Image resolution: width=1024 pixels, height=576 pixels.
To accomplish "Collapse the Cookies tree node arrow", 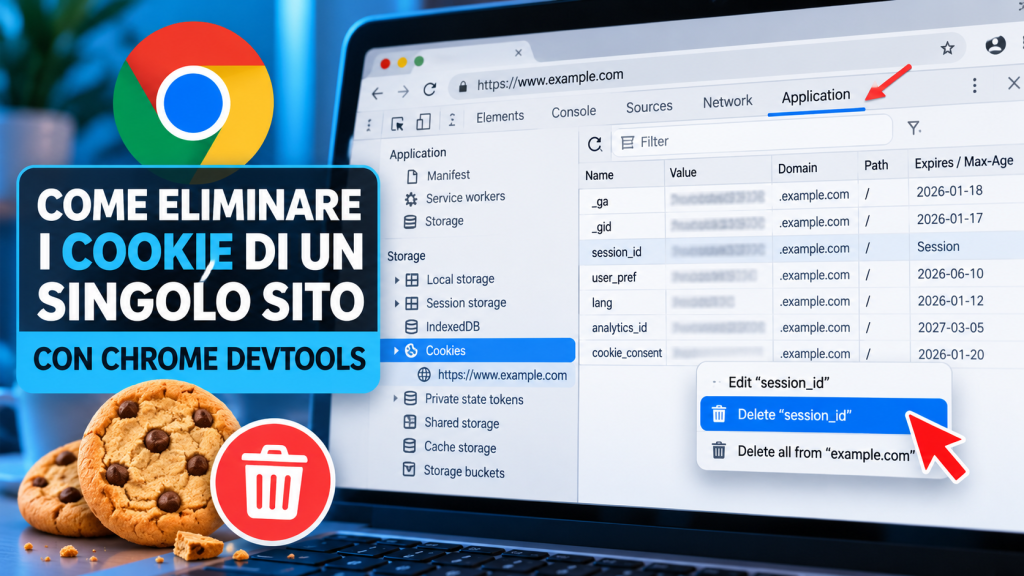I will (x=396, y=351).
